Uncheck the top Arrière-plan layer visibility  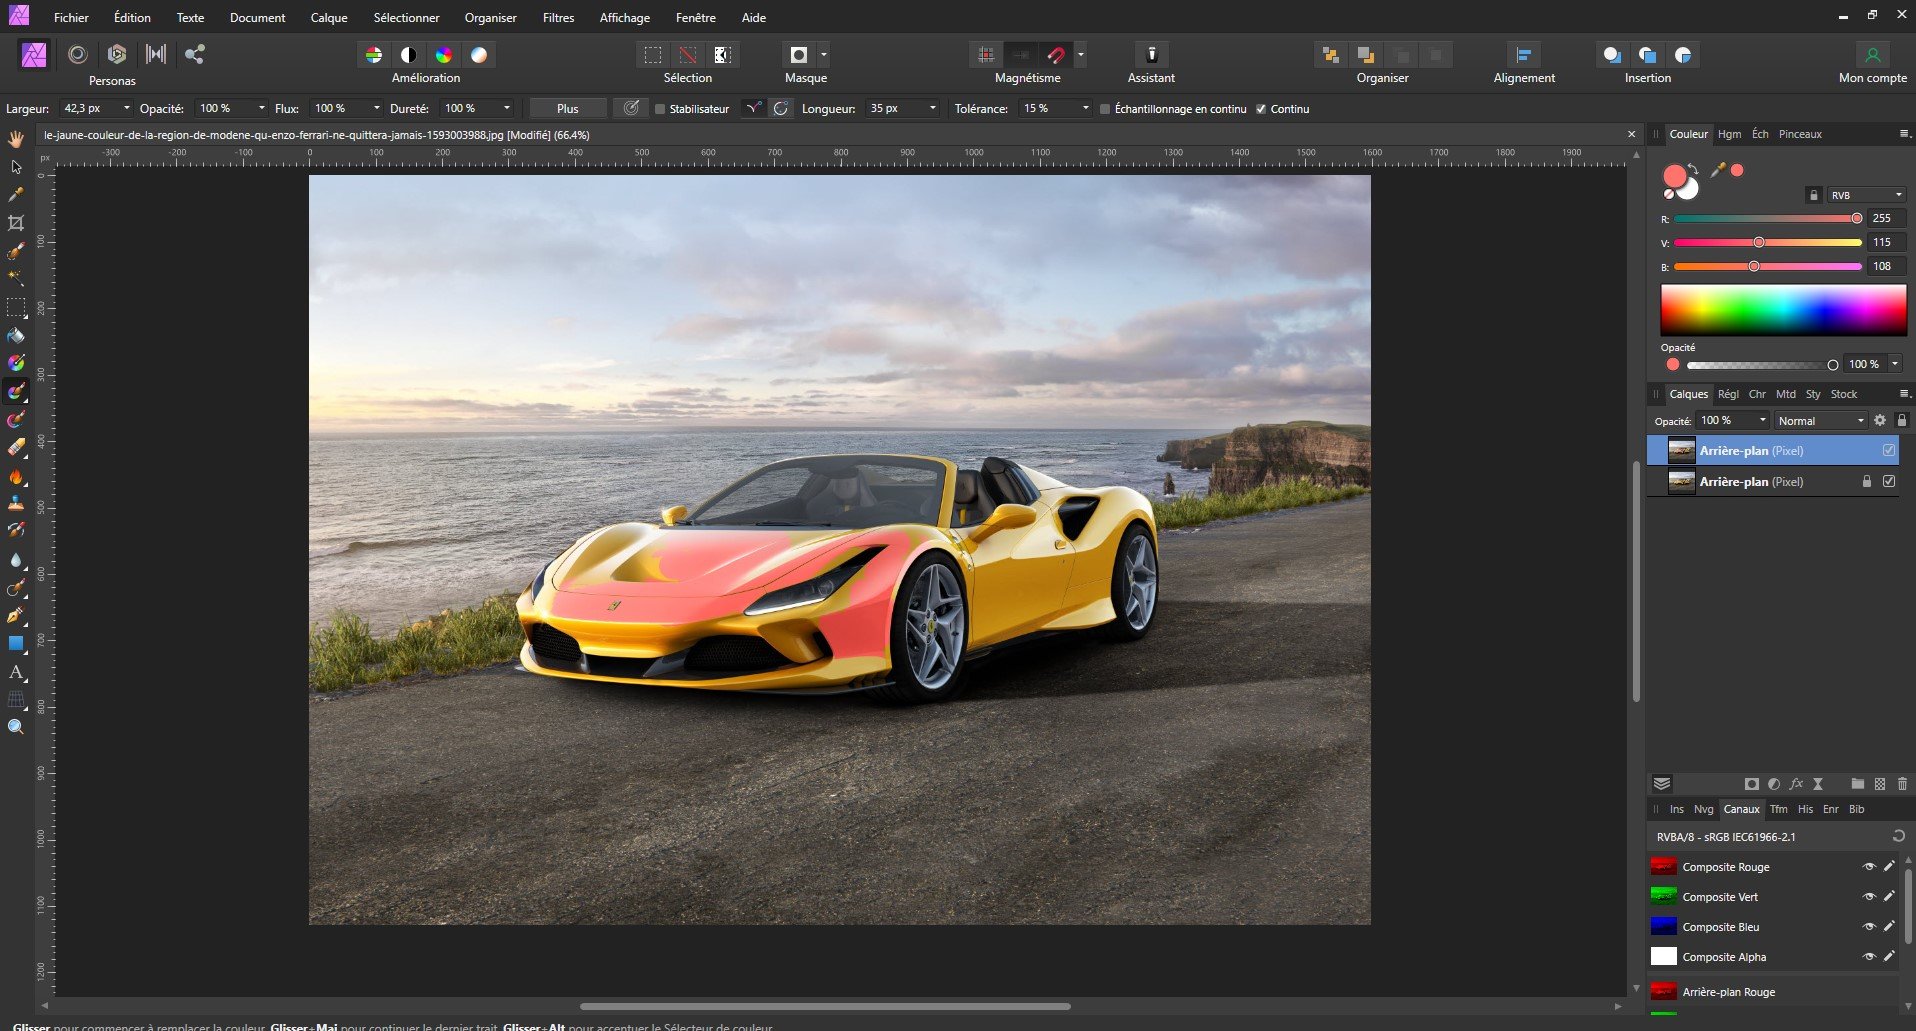tap(1888, 450)
